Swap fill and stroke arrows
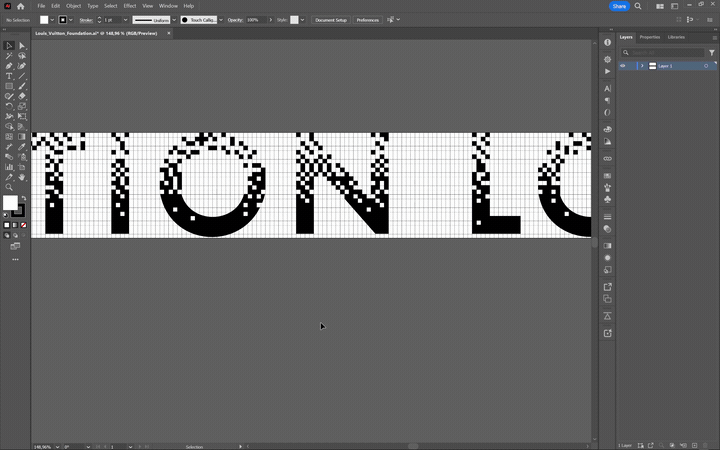Screen dimensions: 720x450 point(23,198)
